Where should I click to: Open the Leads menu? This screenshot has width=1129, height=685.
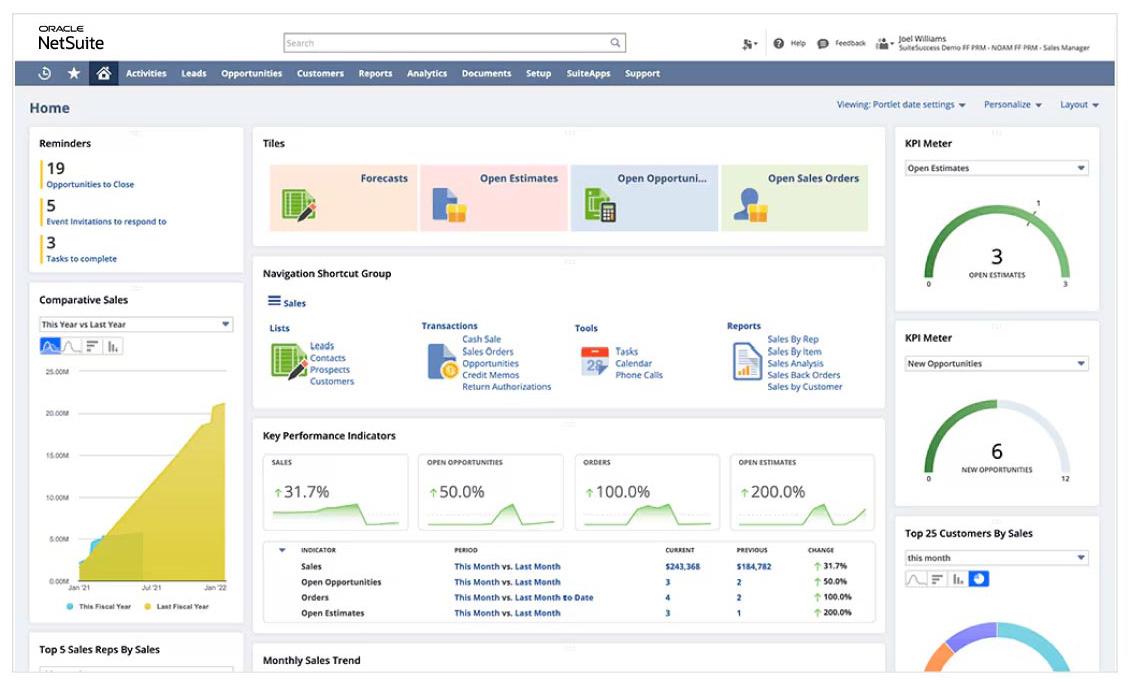(x=194, y=73)
